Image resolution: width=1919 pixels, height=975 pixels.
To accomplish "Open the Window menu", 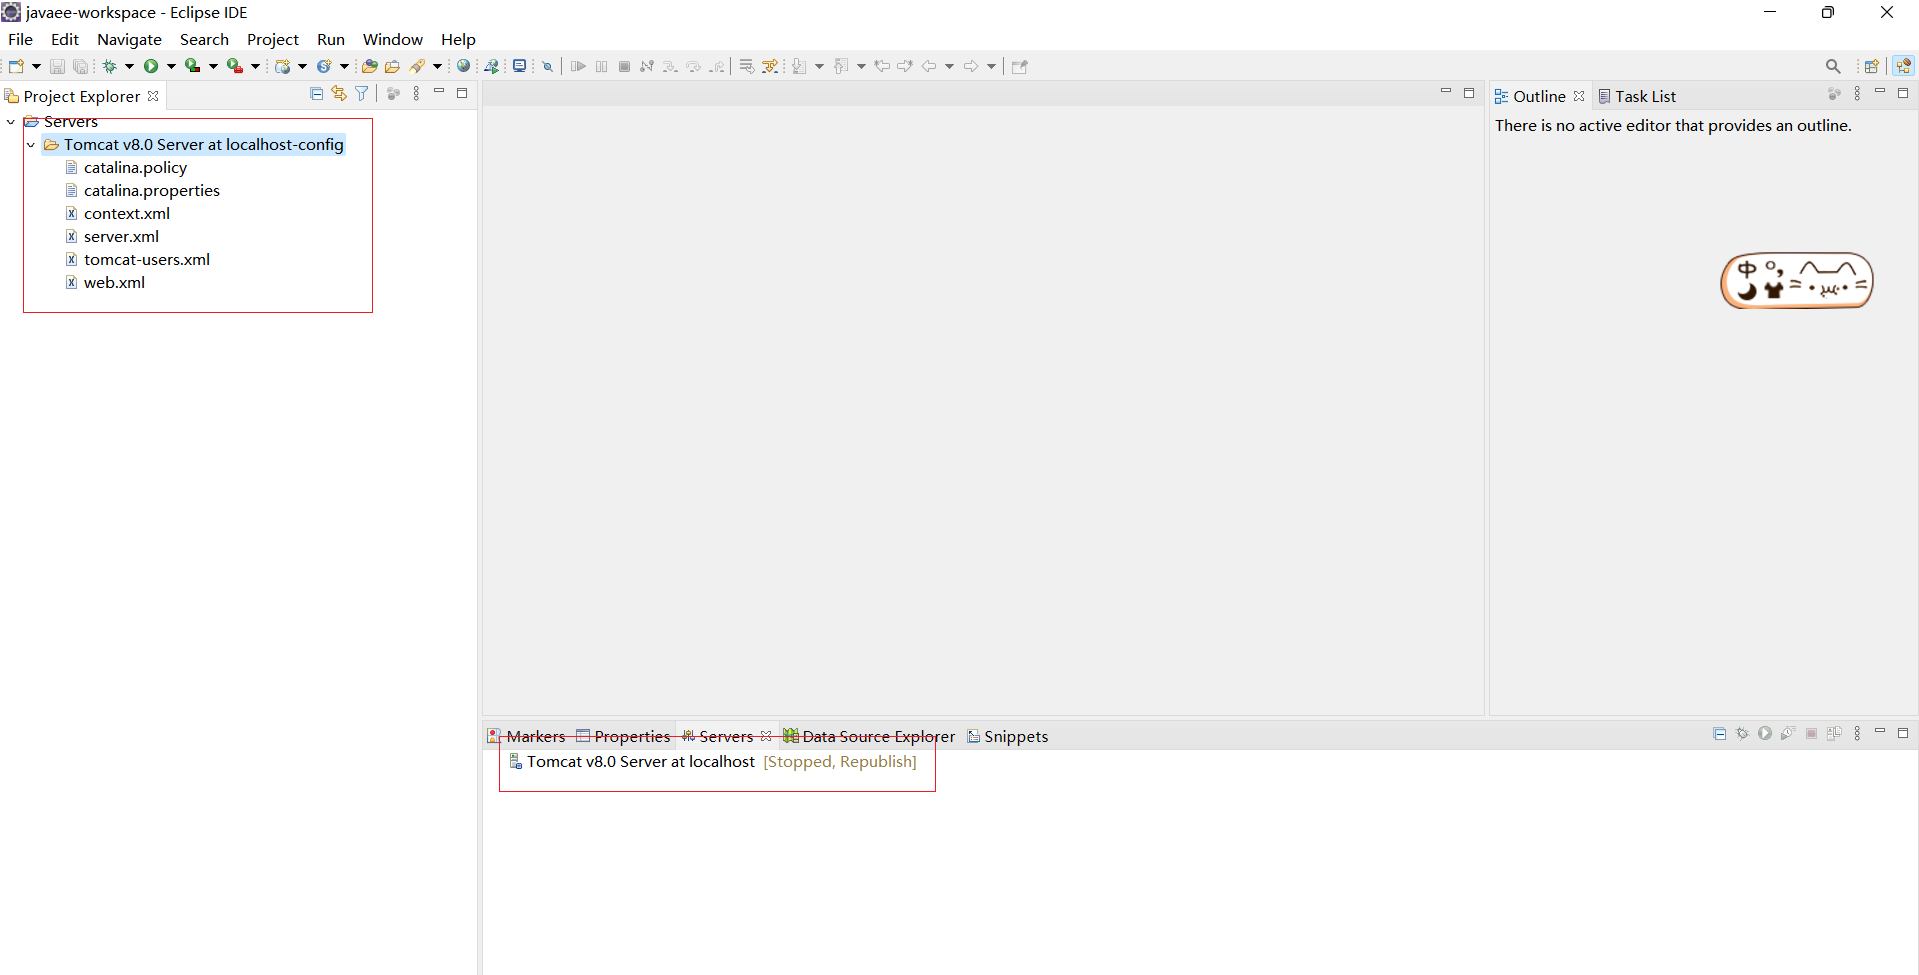I will (392, 39).
